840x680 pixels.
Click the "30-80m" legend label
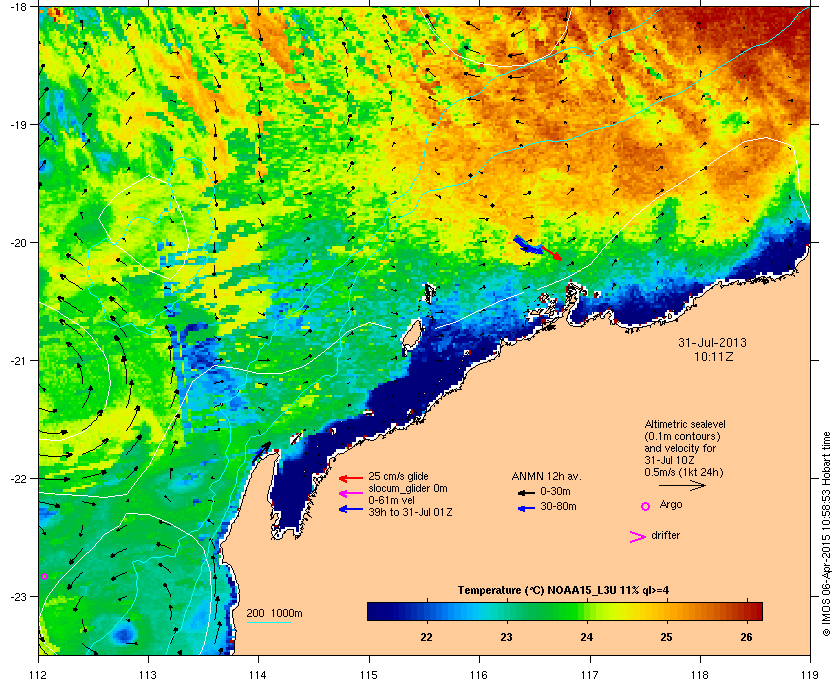tap(558, 506)
